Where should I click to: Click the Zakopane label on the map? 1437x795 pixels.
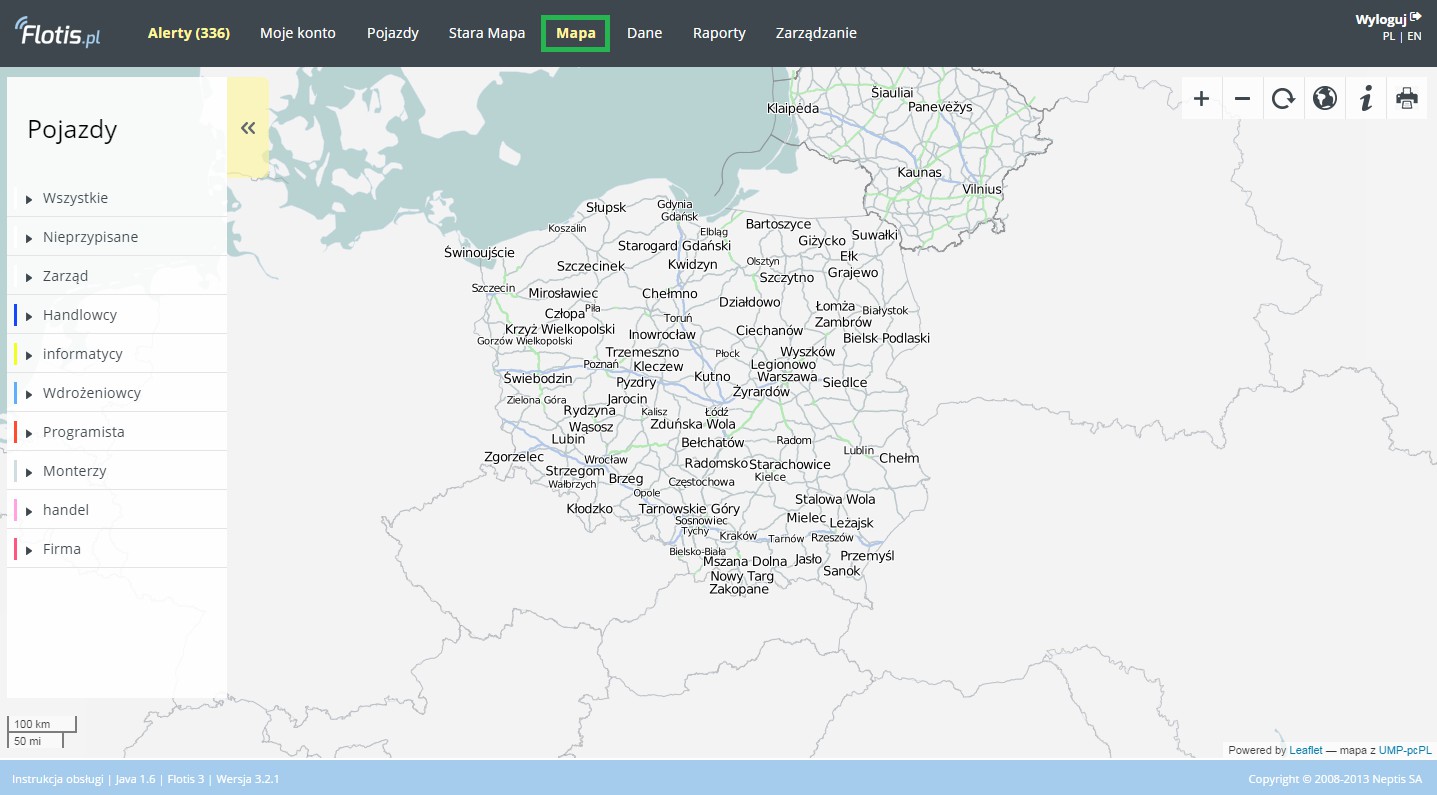click(739, 589)
